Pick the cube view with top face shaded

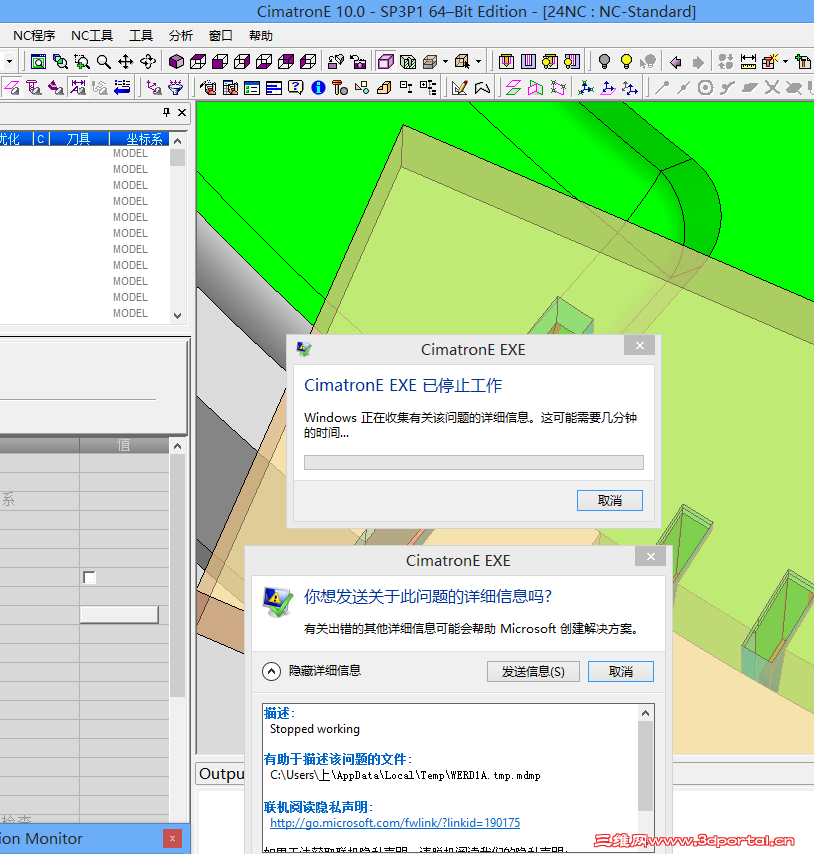pos(198,62)
